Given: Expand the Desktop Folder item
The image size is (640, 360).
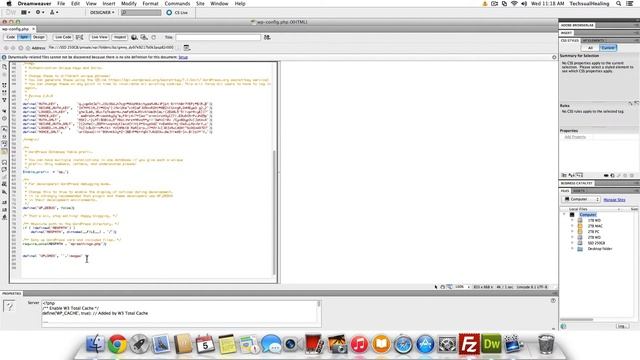Looking at the screenshot, I should pos(572,249).
